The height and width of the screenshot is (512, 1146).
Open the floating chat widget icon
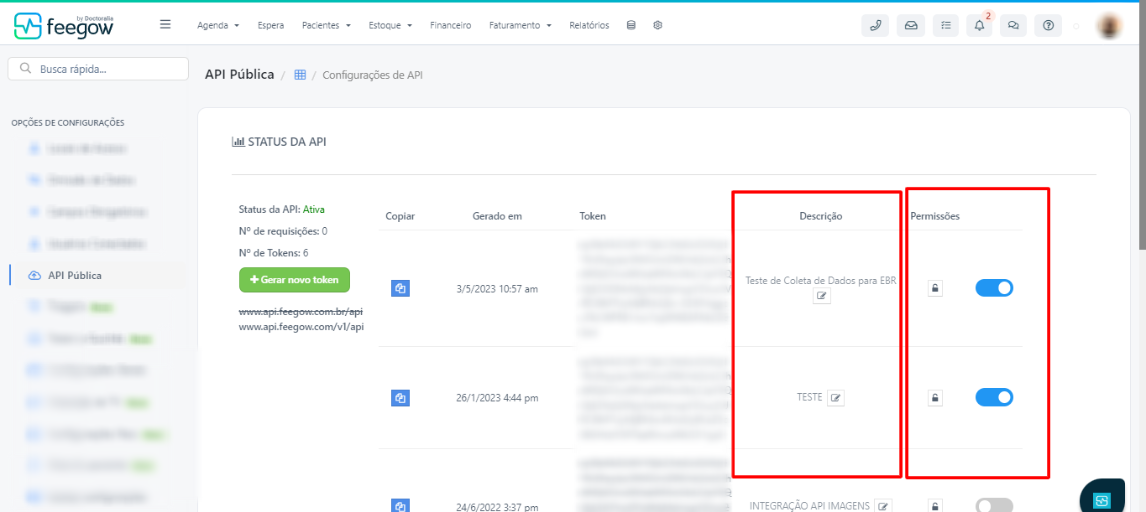tap(1101, 500)
